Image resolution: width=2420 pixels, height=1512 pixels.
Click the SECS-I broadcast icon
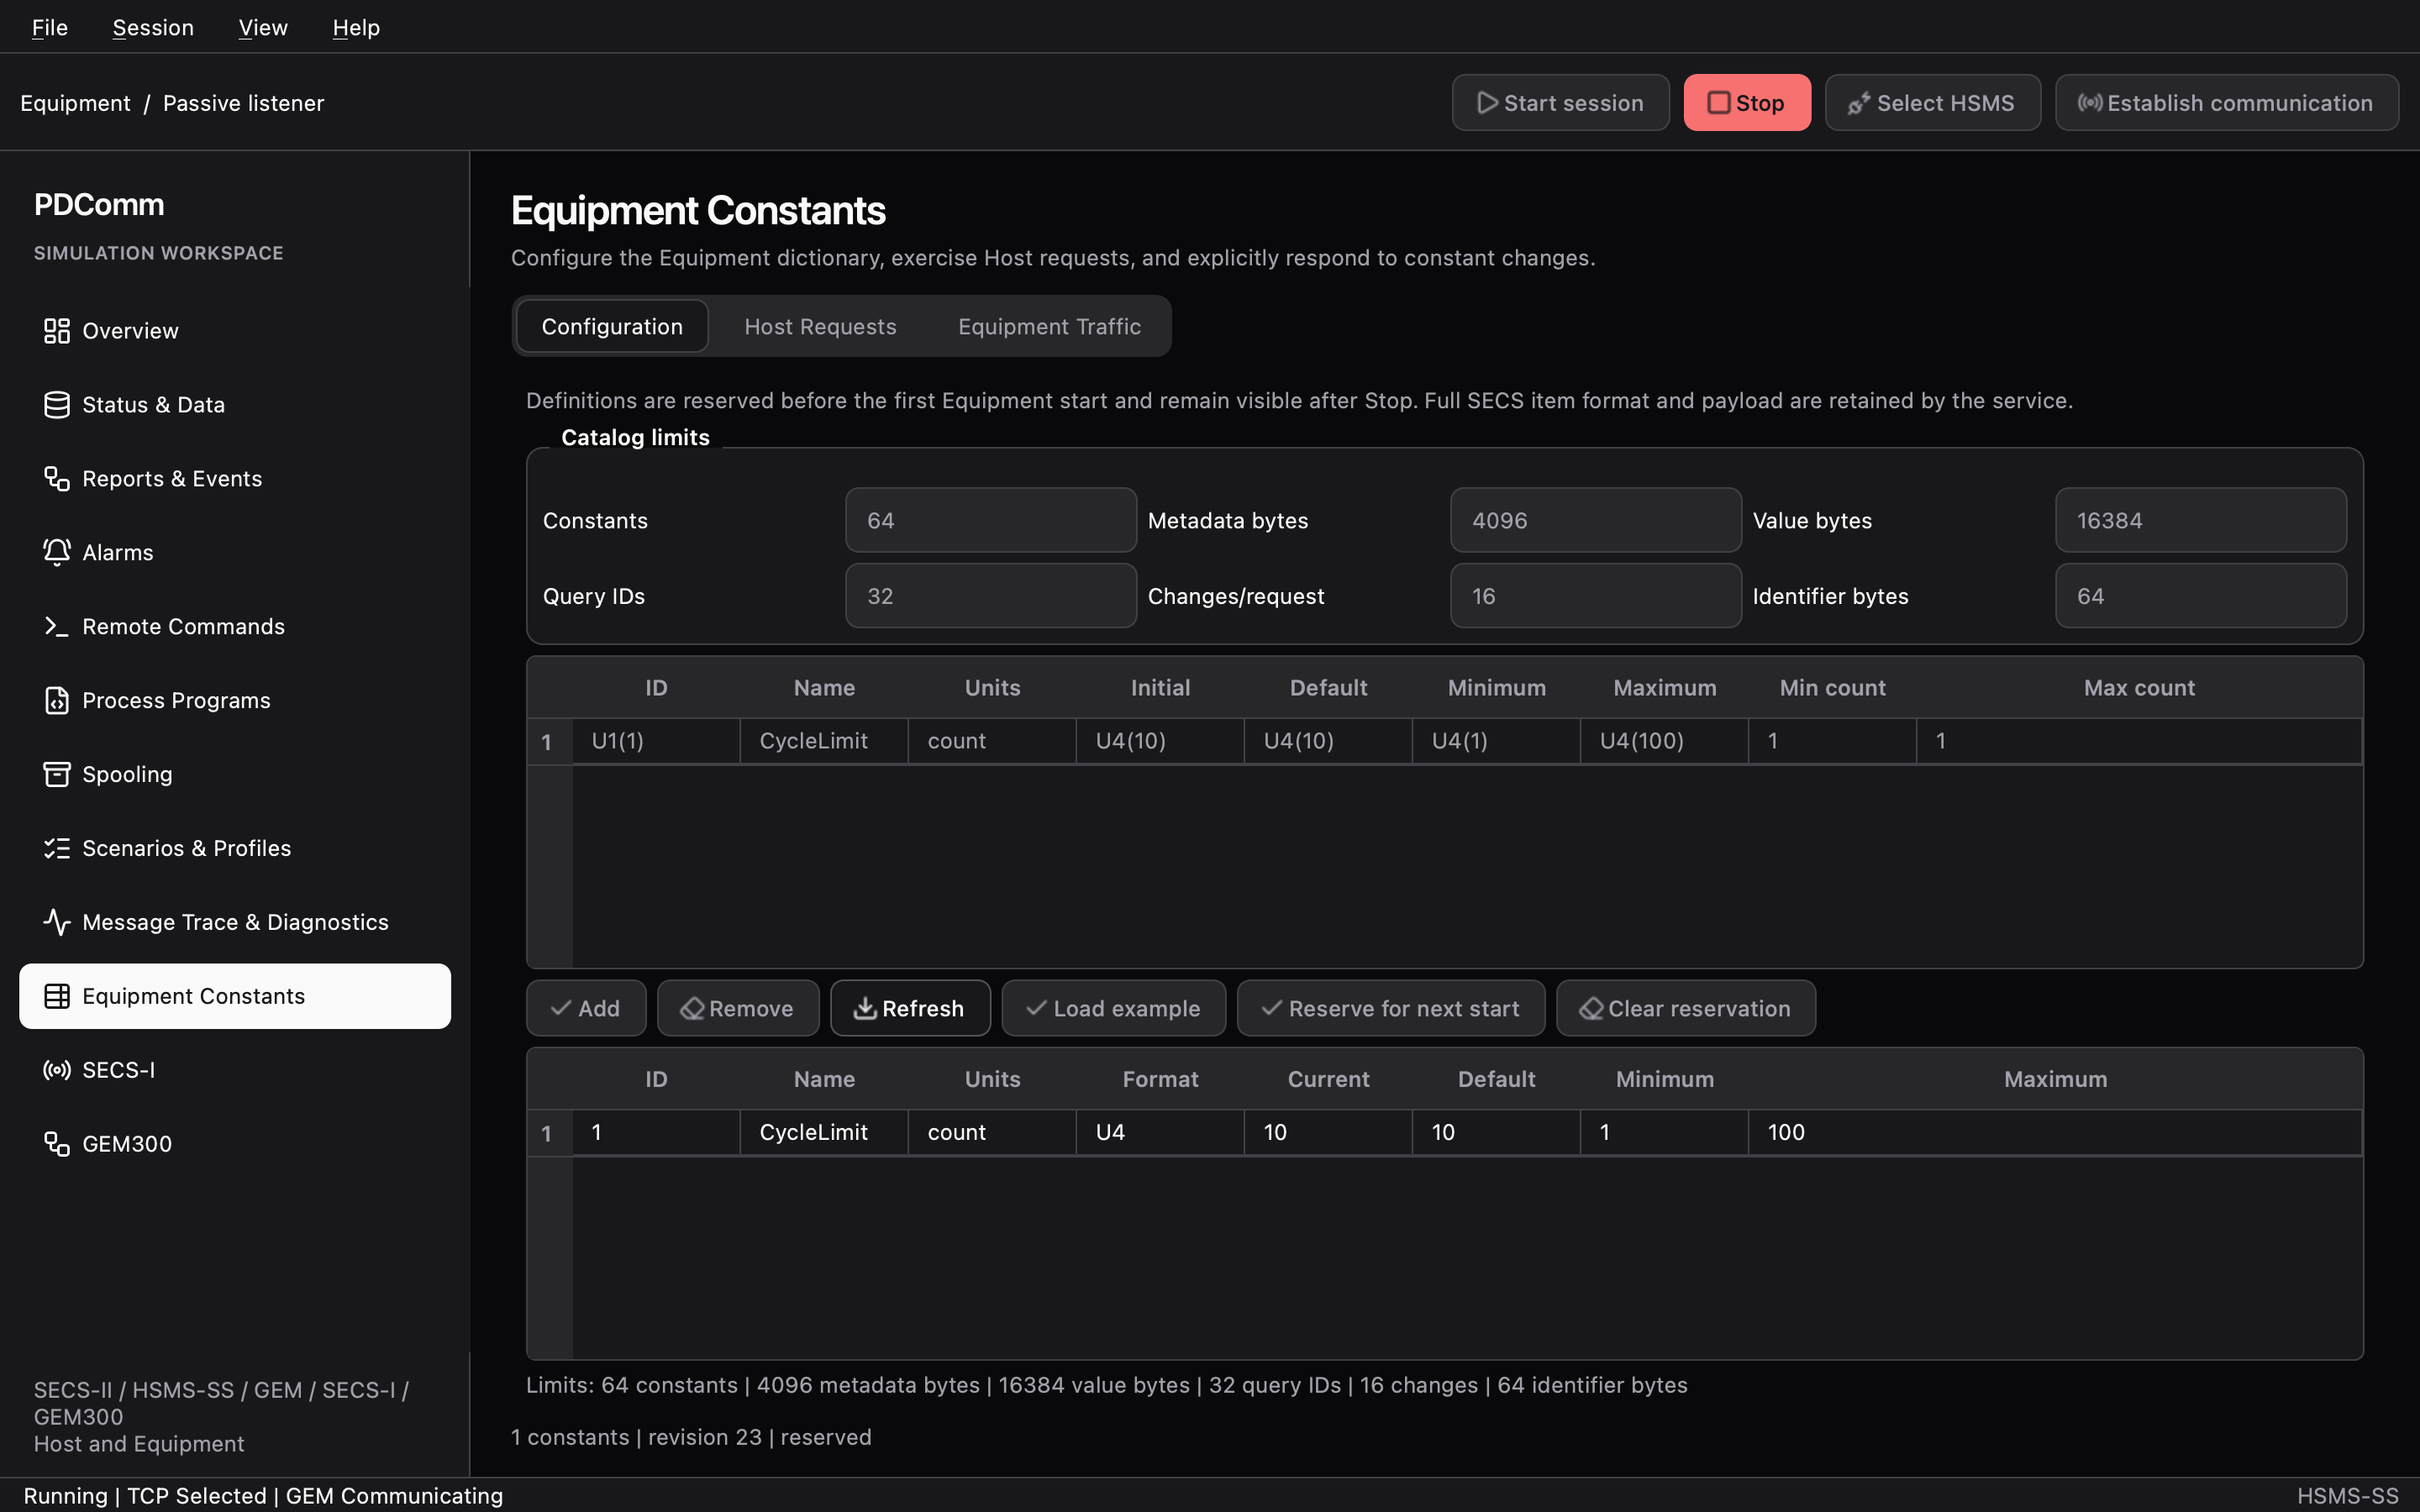click(57, 1071)
